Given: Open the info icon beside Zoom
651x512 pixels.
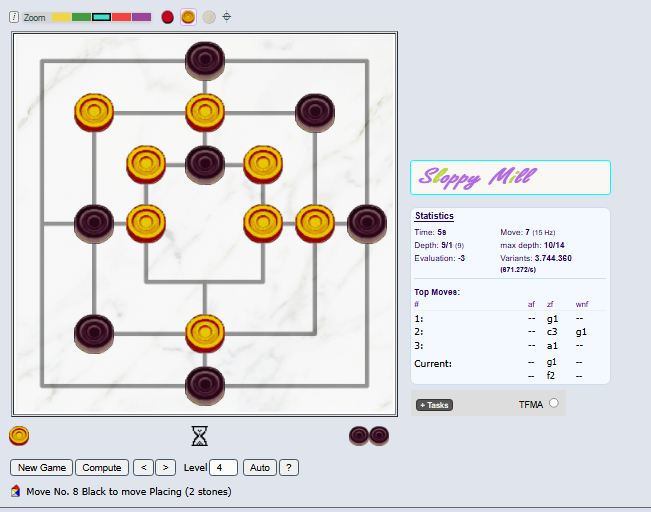Looking at the screenshot, I should click(x=14, y=17).
